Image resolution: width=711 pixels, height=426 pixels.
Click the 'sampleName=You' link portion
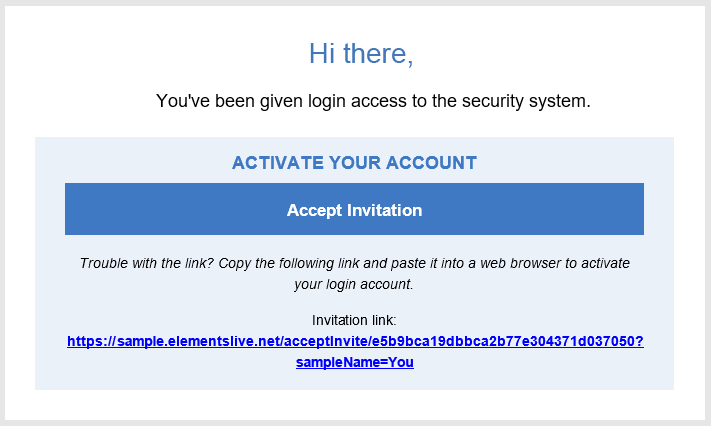[354, 363]
